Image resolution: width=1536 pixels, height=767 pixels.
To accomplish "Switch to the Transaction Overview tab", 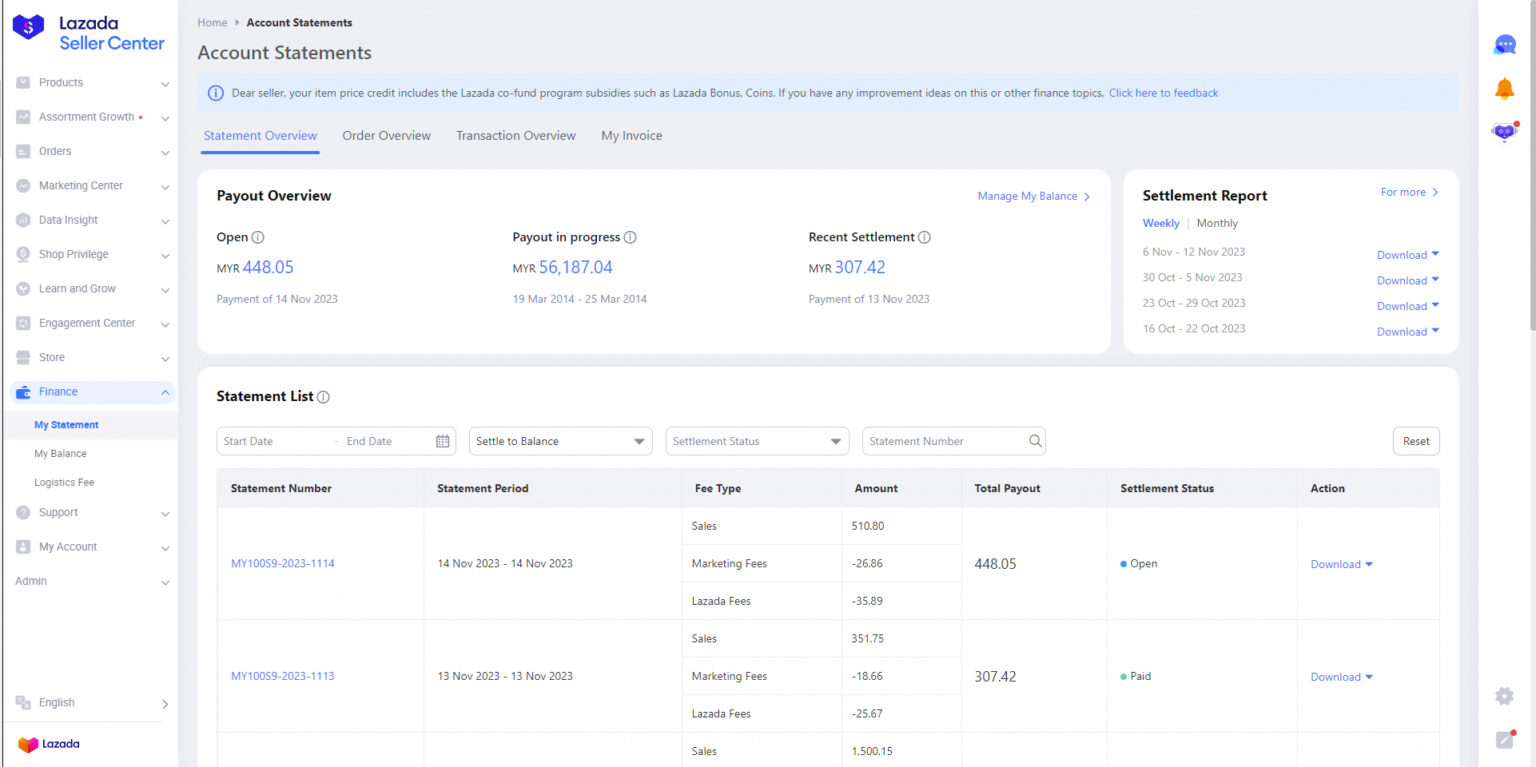I will tap(516, 136).
